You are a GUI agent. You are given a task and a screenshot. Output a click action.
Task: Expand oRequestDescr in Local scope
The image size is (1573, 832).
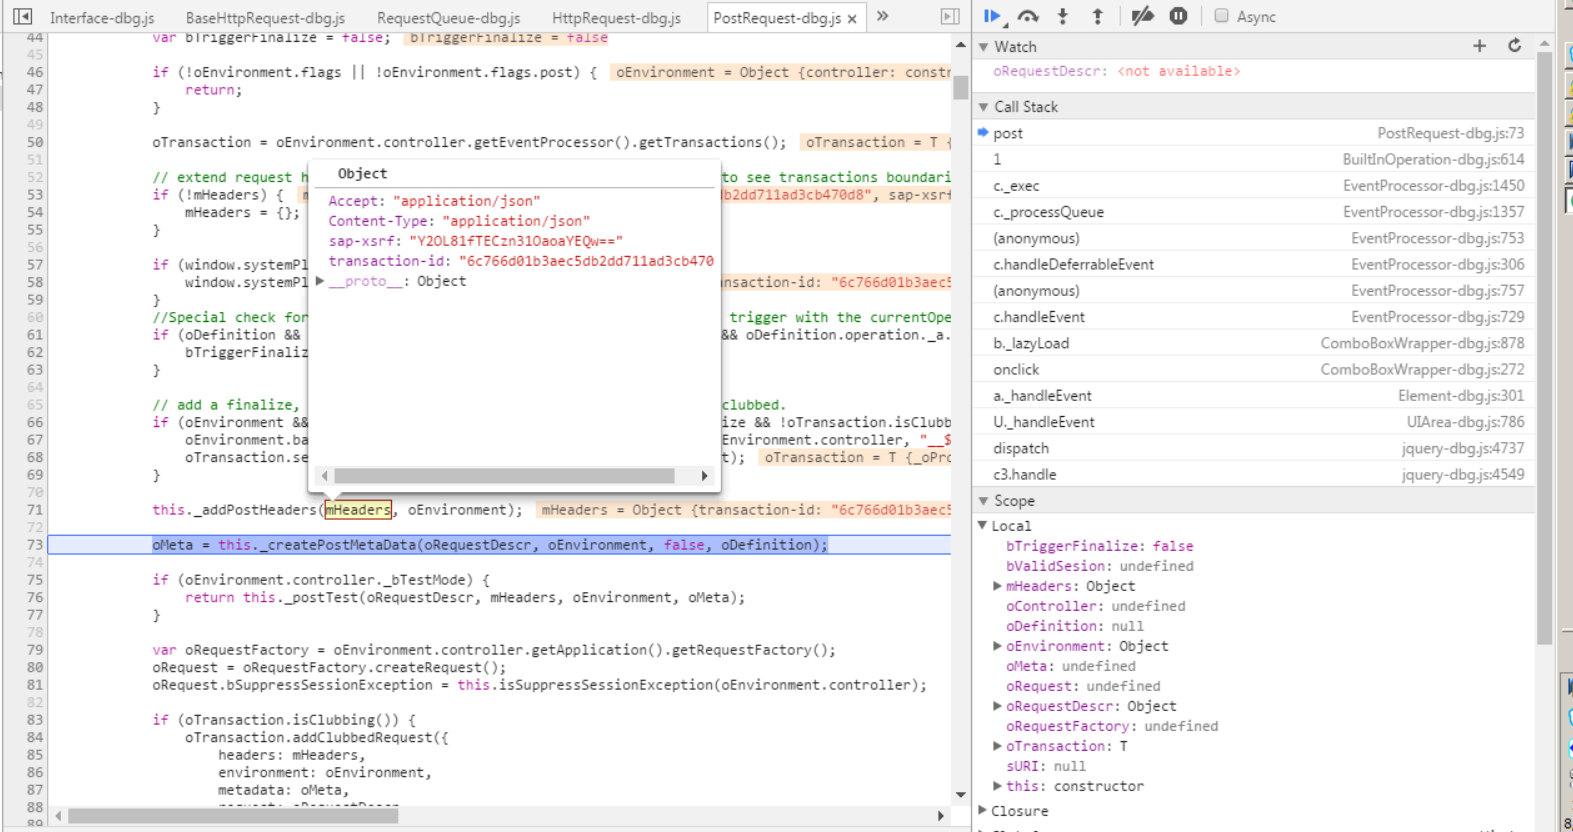(x=997, y=706)
